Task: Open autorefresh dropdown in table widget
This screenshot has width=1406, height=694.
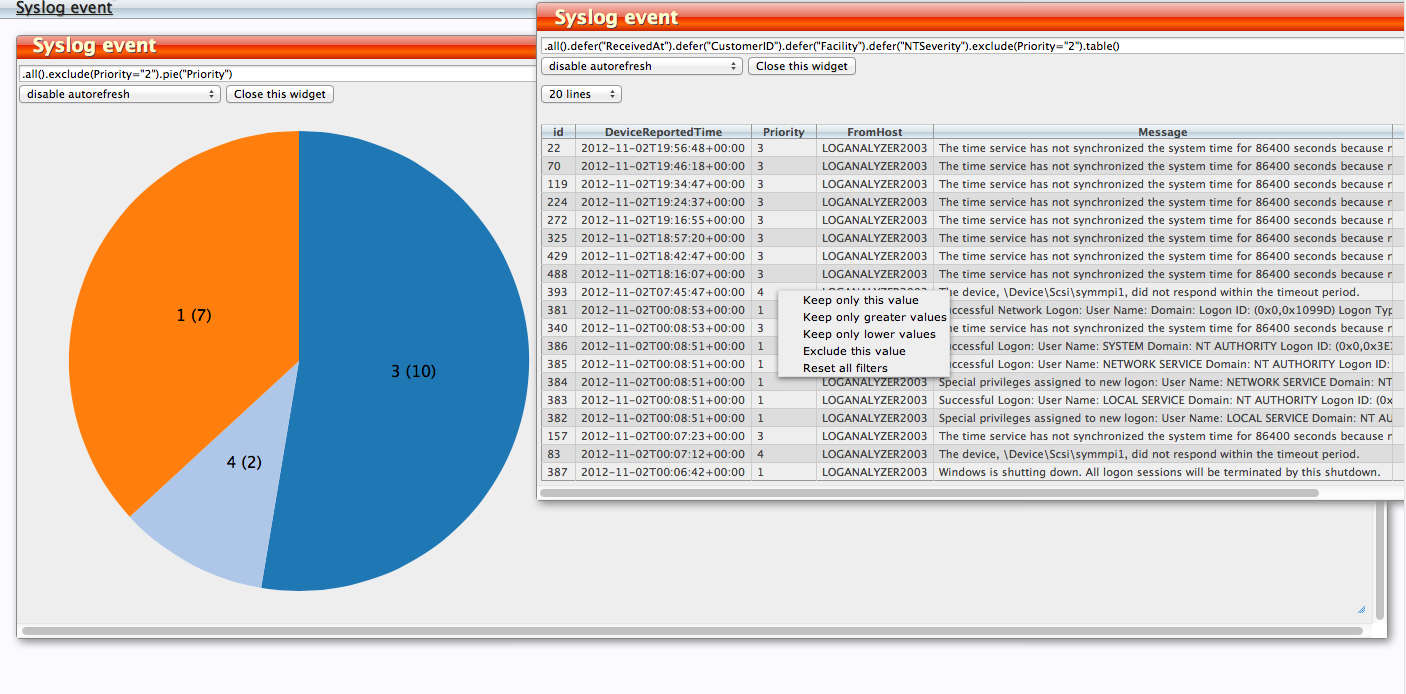Action: pos(641,66)
